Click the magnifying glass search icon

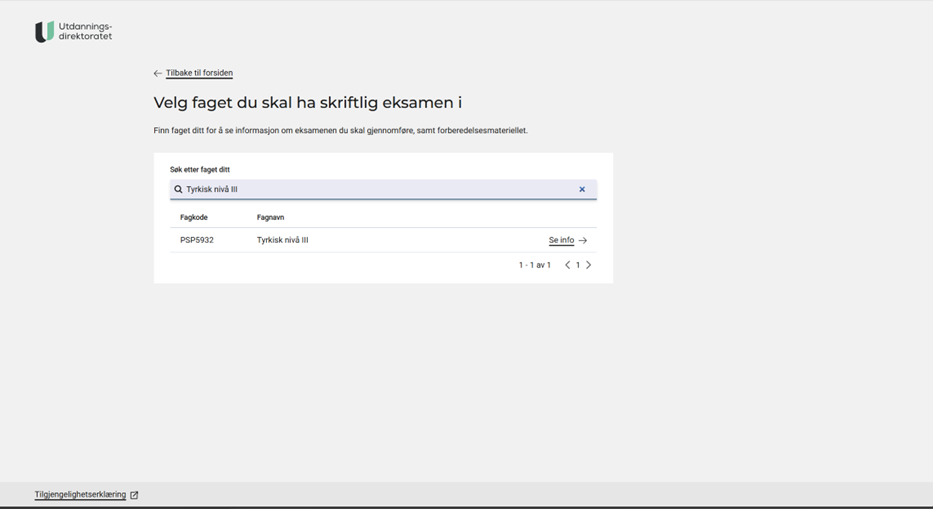[x=178, y=189]
